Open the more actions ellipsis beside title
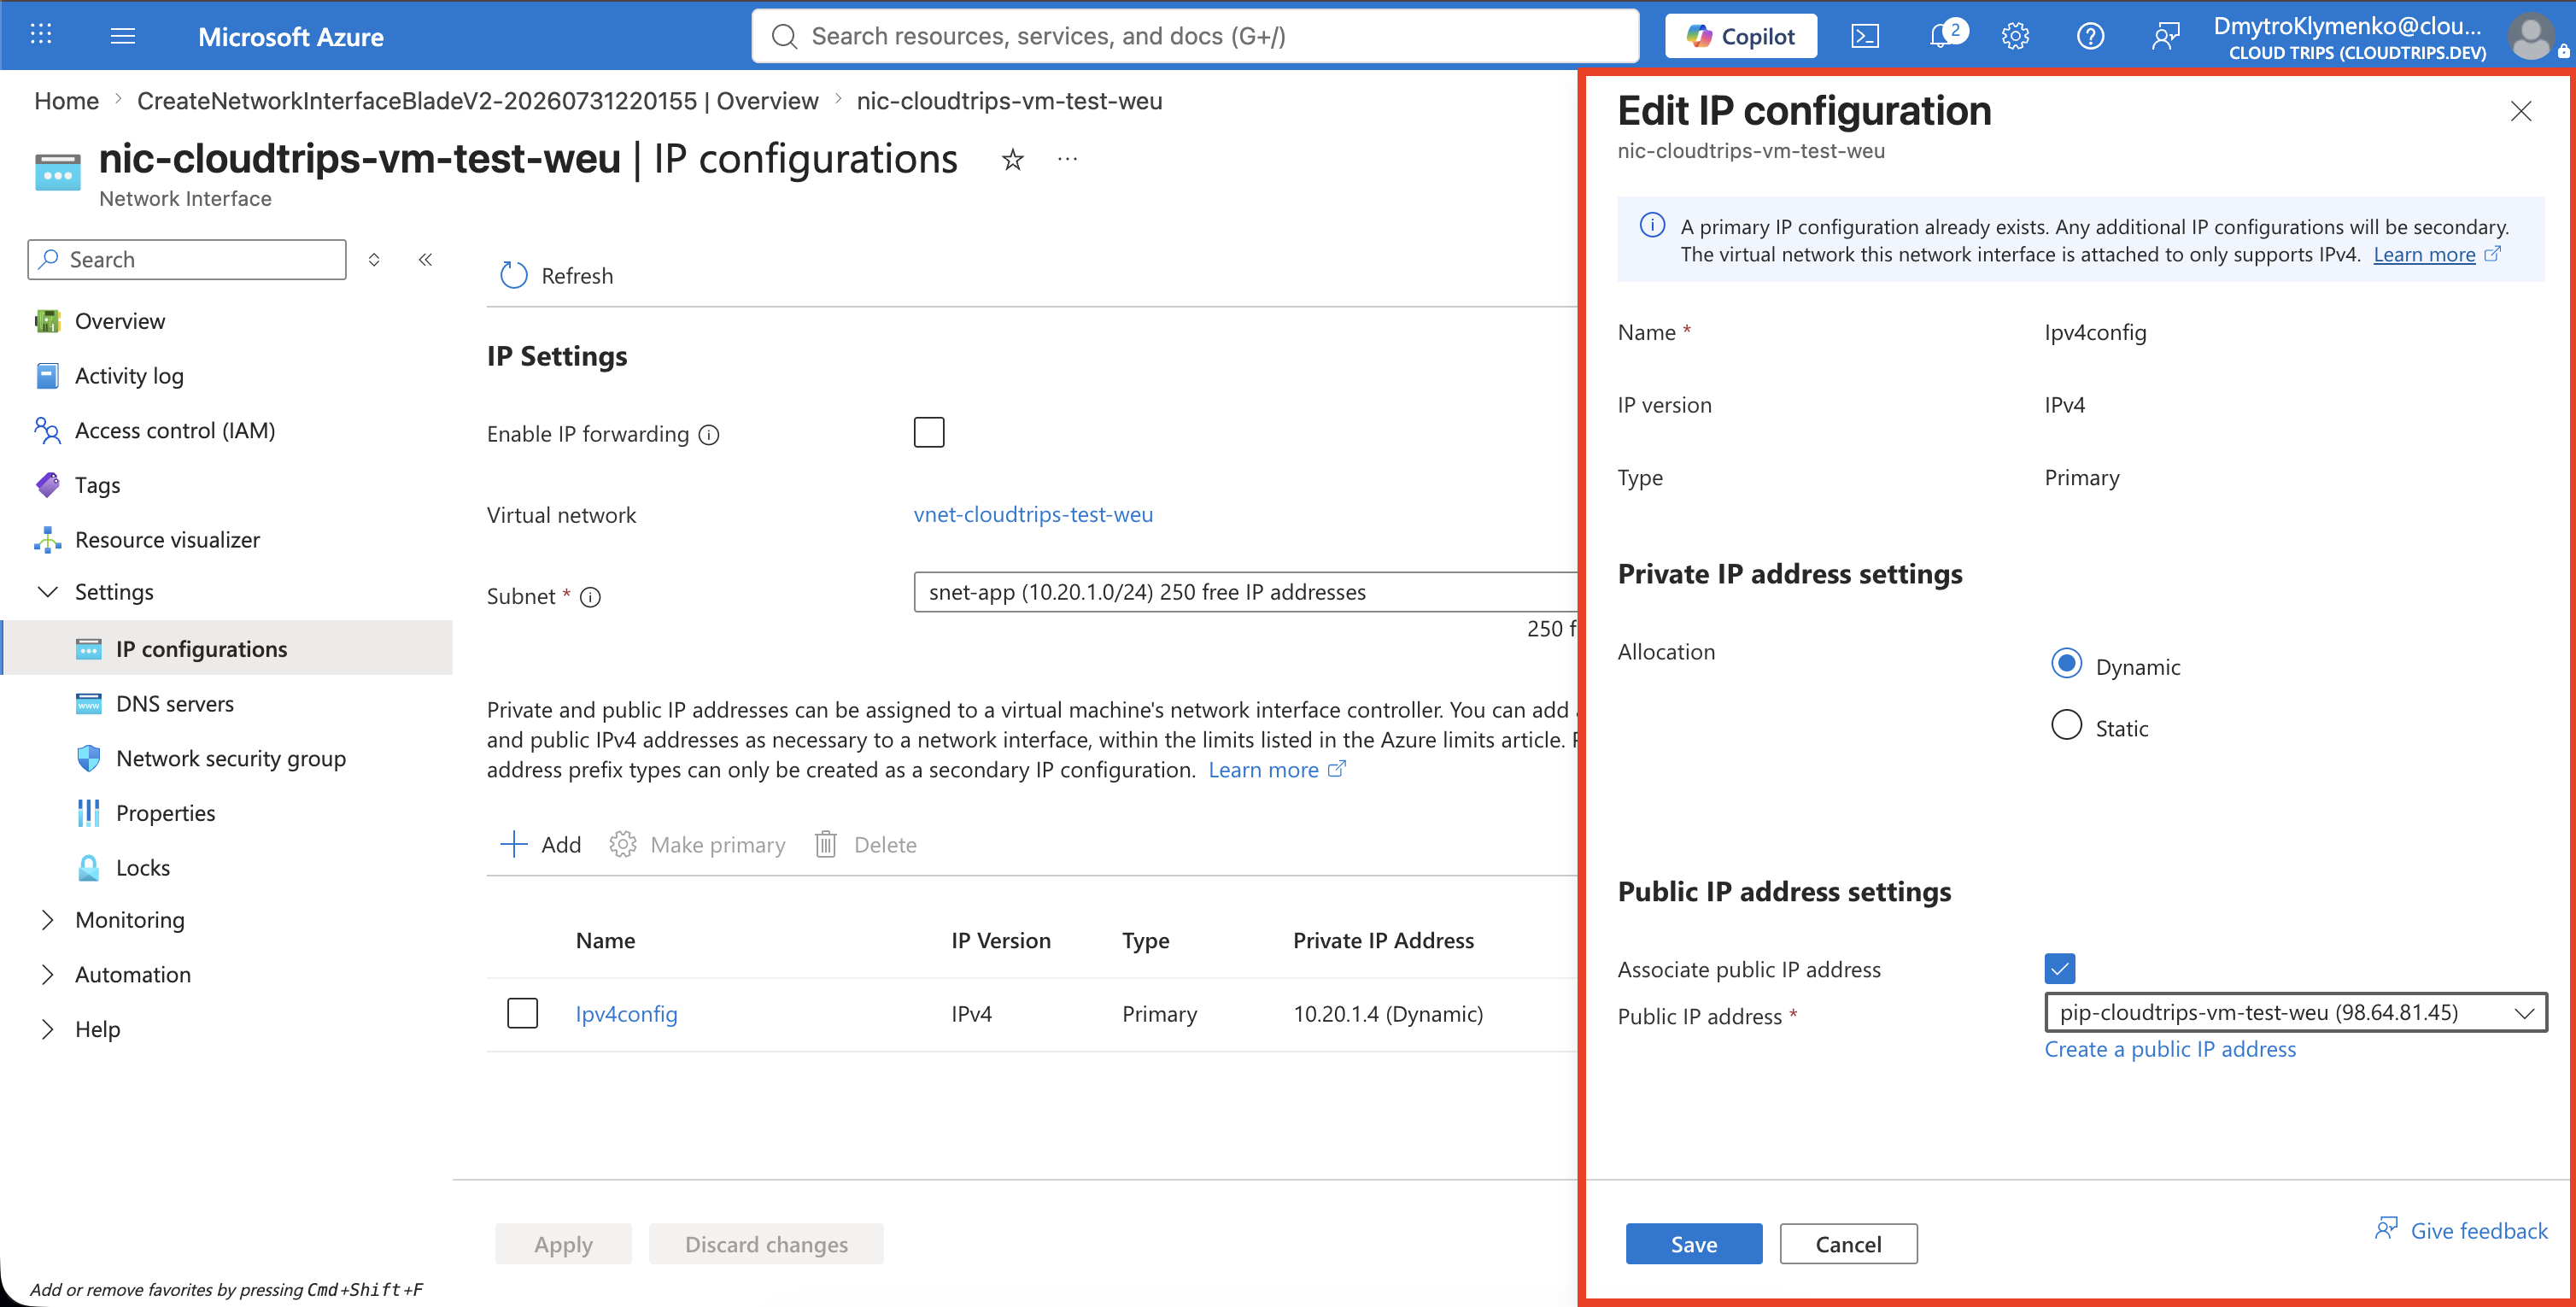The height and width of the screenshot is (1307, 2576). click(1067, 159)
